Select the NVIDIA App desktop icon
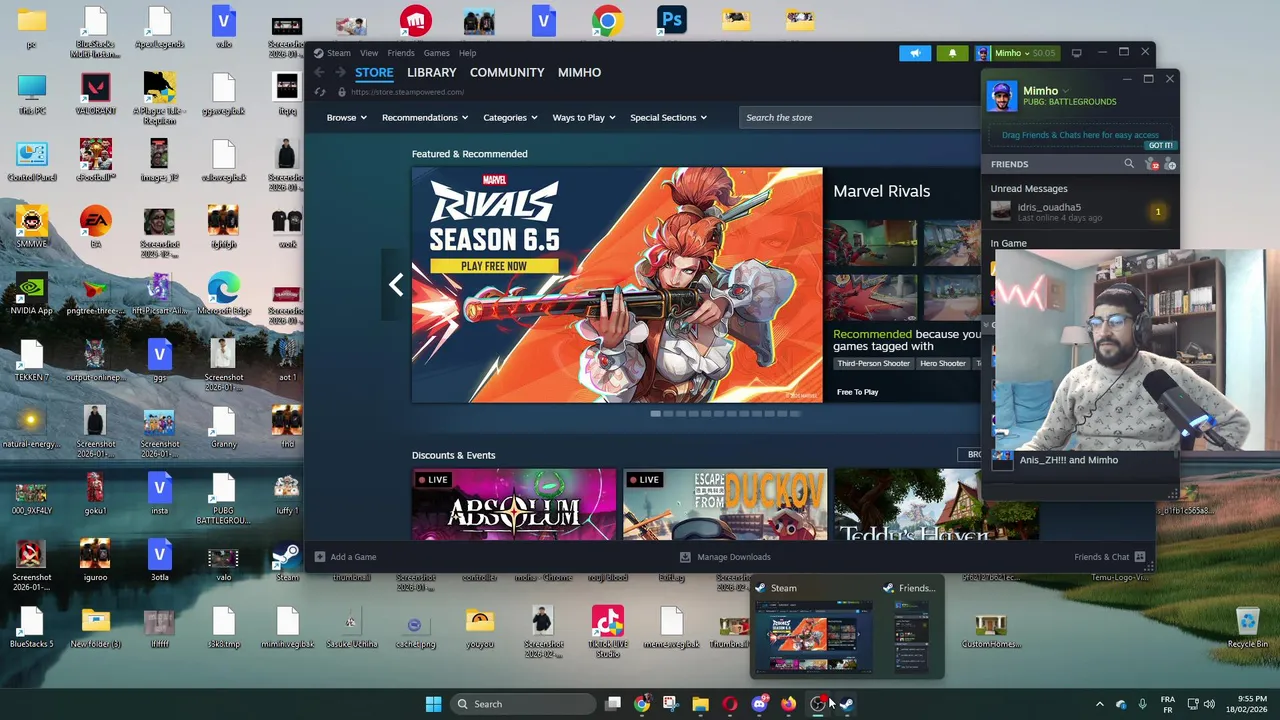The image size is (1280, 720). [31, 295]
